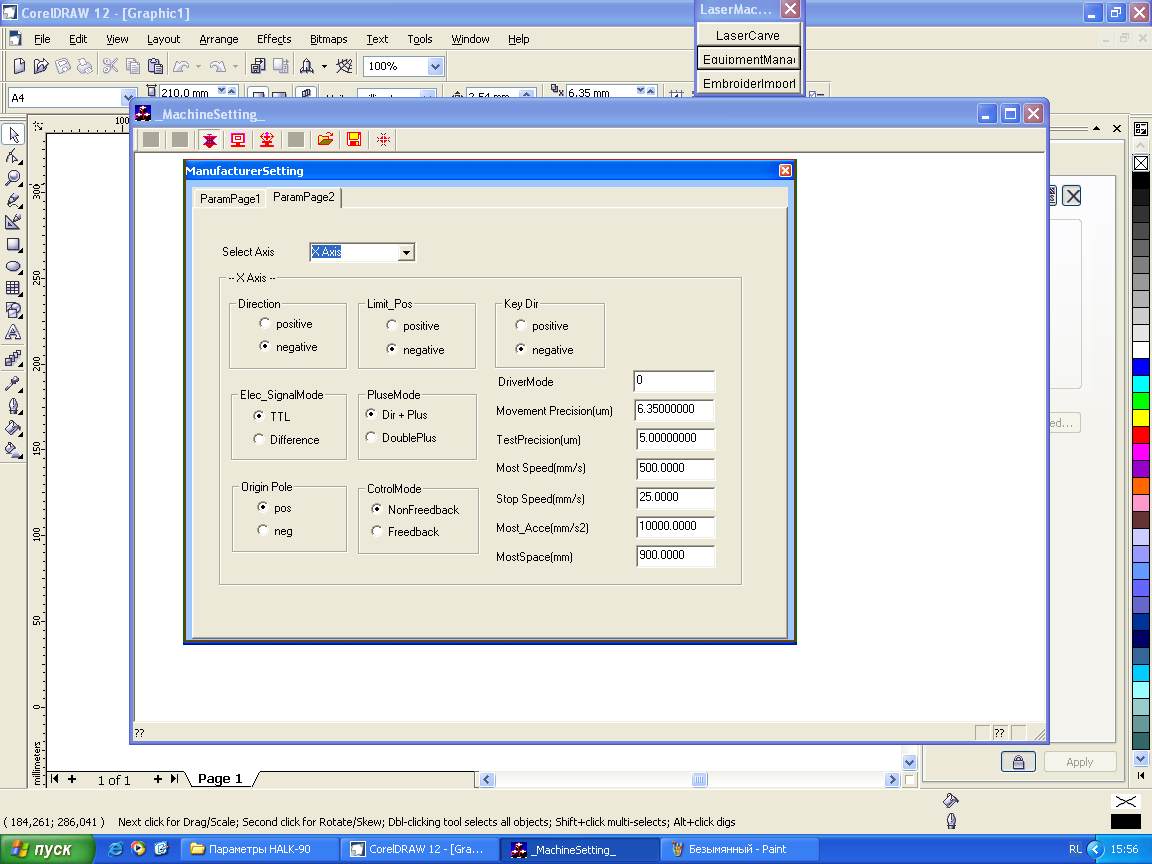
Task: Select Difference signal mode
Action: [260, 439]
